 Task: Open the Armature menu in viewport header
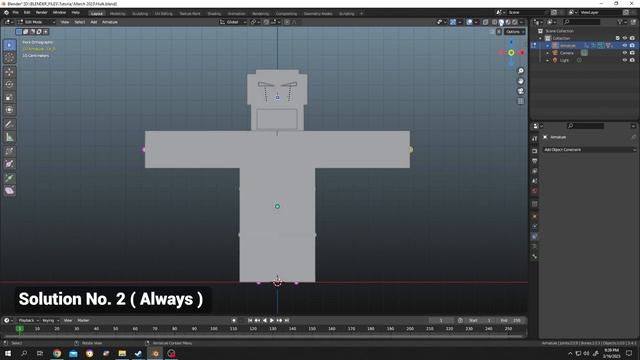coord(110,22)
